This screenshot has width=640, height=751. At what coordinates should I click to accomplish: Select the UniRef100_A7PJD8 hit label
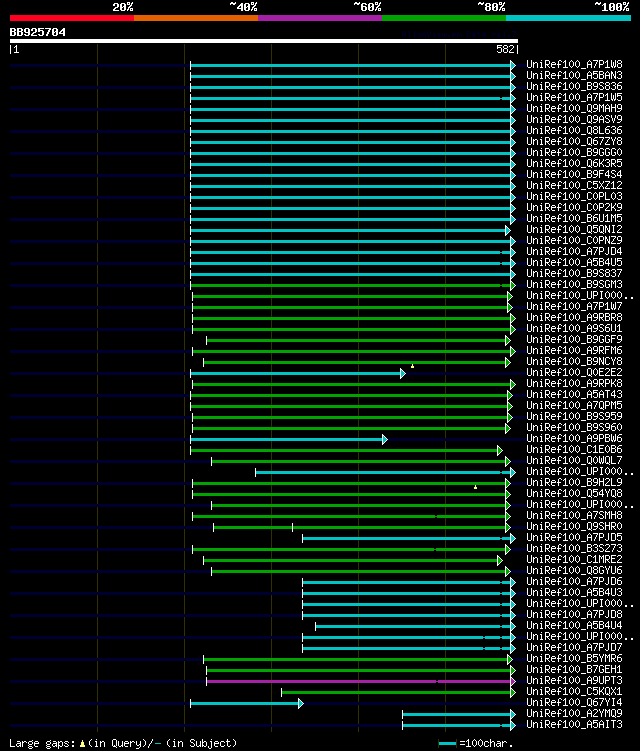(574, 614)
